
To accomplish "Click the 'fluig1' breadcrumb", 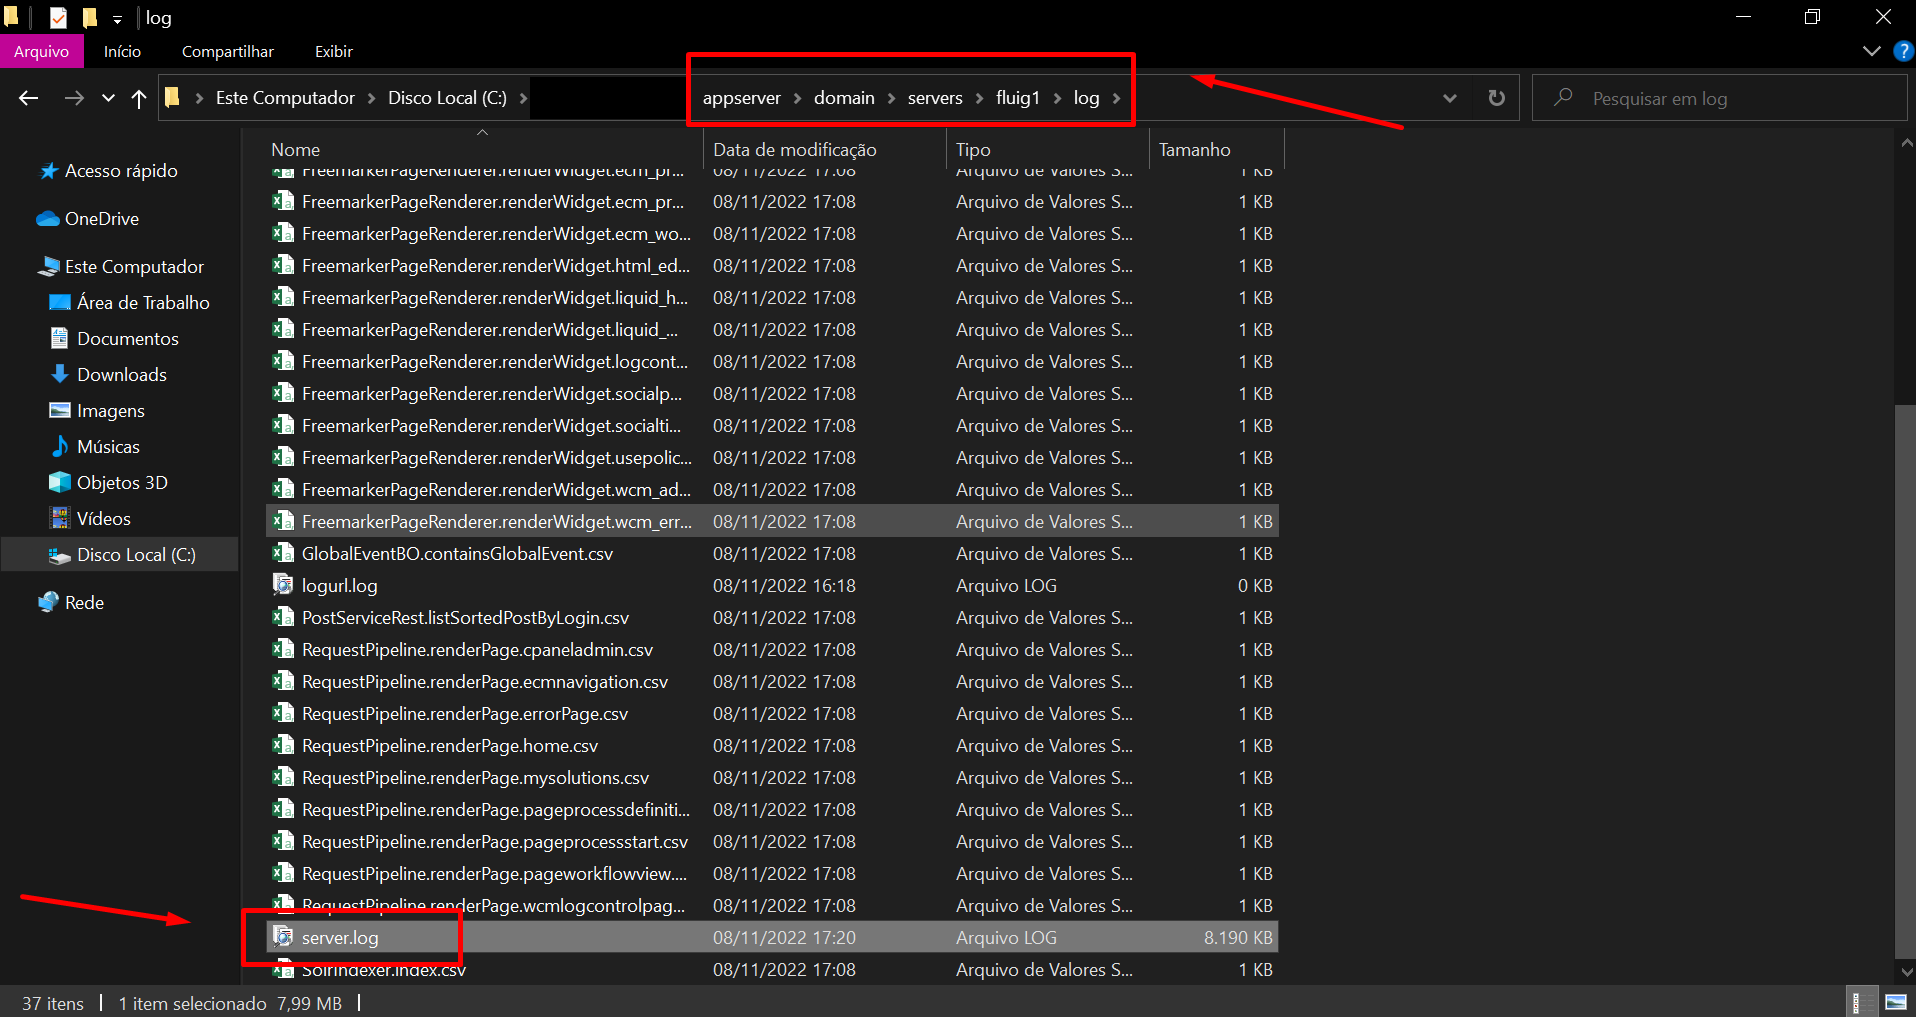I will click(x=1017, y=98).
